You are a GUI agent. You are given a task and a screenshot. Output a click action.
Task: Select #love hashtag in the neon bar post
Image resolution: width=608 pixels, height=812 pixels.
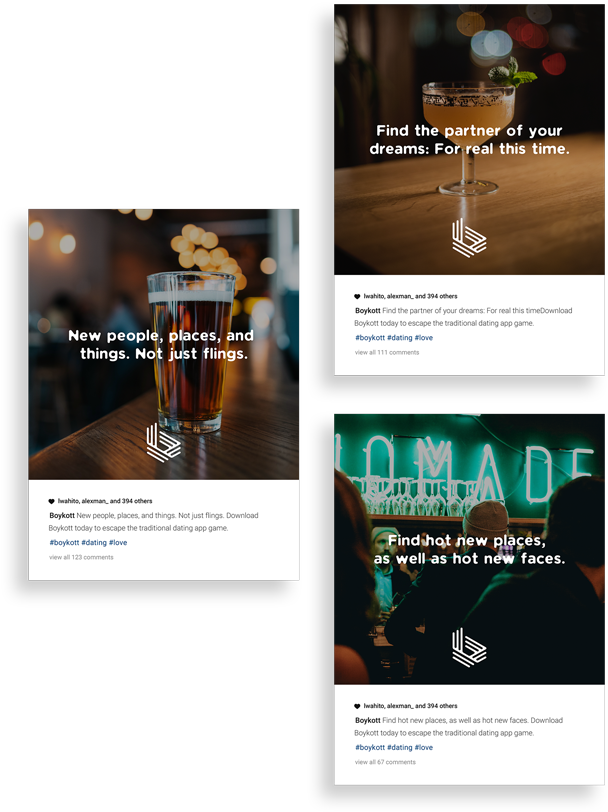[x=424, y=747]
